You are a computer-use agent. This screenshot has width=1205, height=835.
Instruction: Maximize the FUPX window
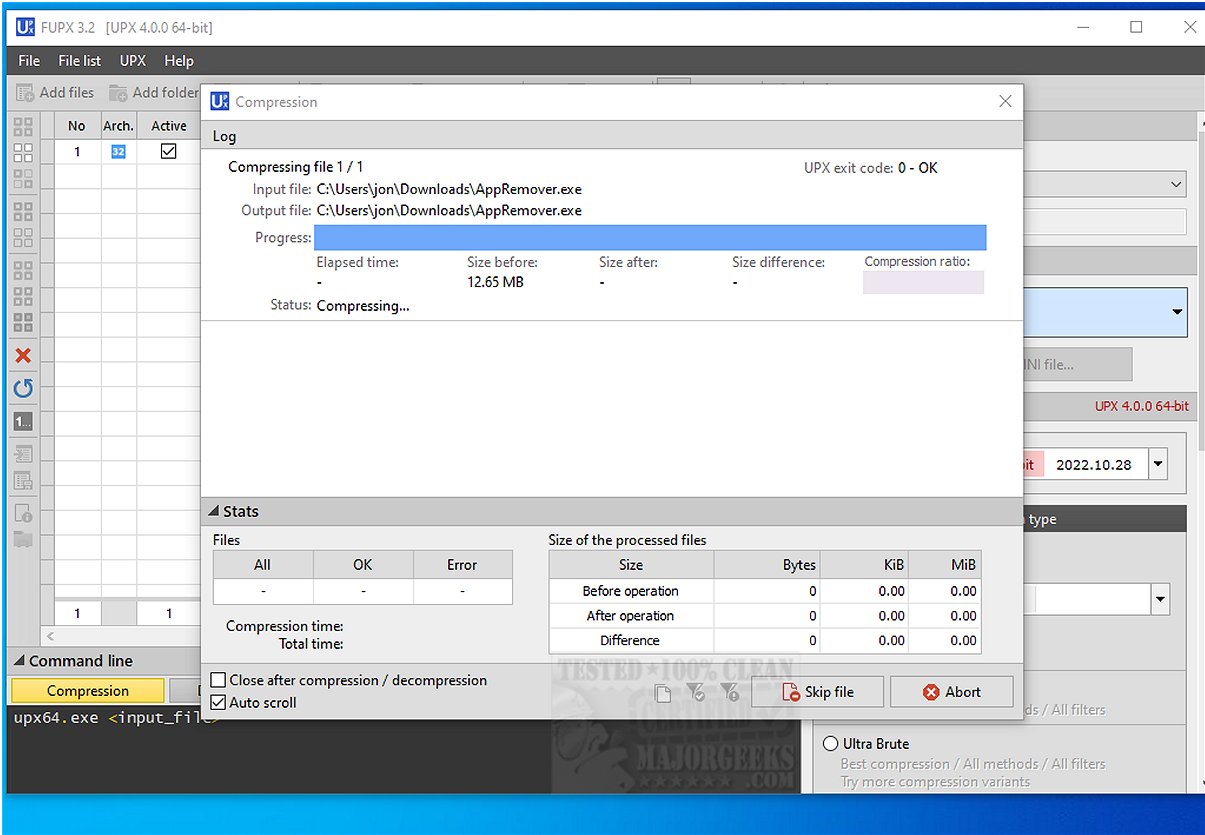tap(1136, 27)
